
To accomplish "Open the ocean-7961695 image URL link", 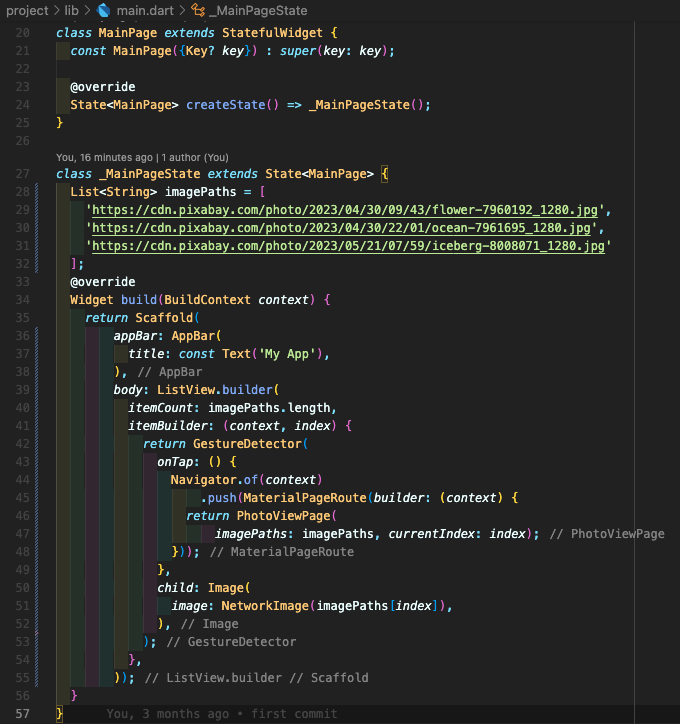I will [341, 228].
